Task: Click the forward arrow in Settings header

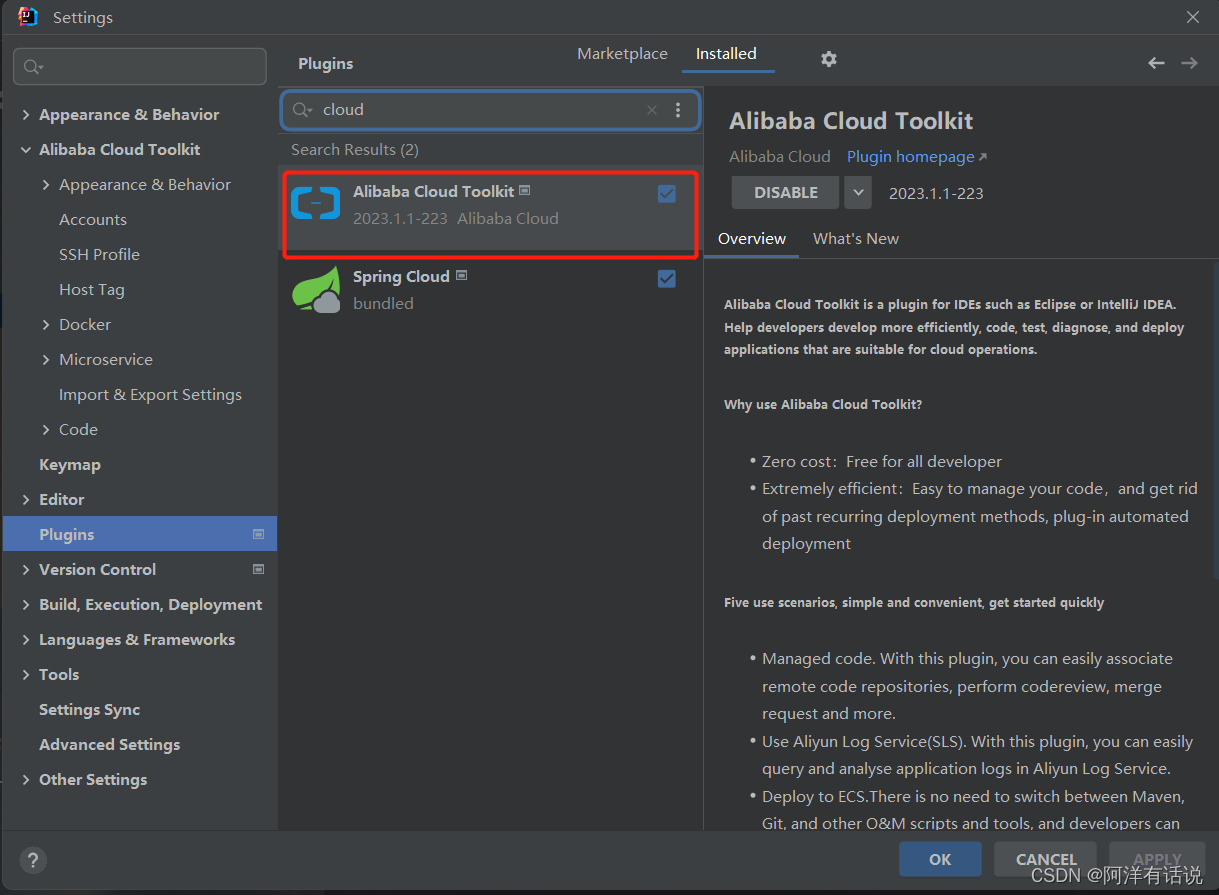Action: [1189, 62]
